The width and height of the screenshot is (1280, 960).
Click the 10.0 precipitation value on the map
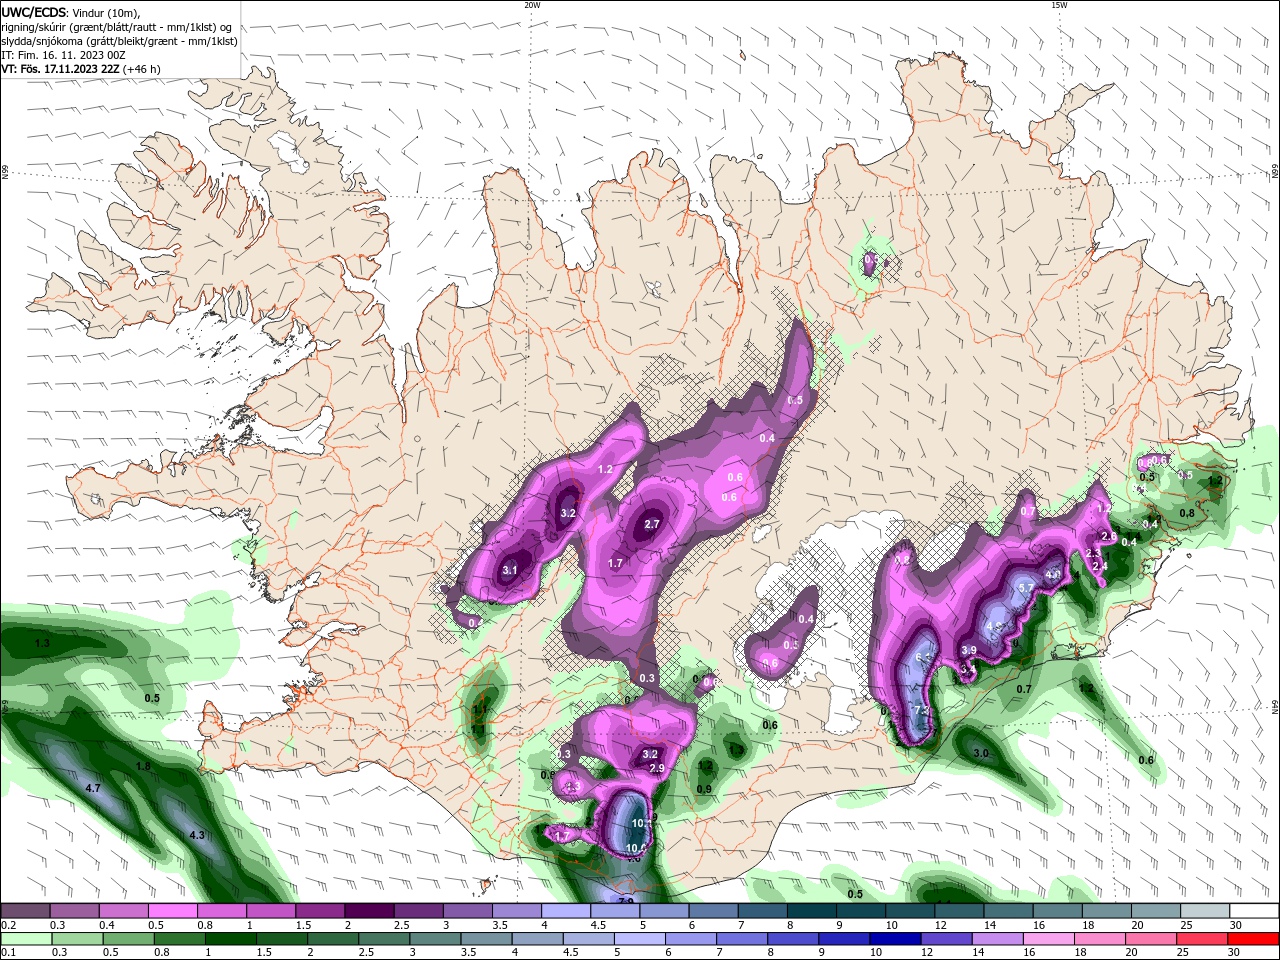click(635, 848)
